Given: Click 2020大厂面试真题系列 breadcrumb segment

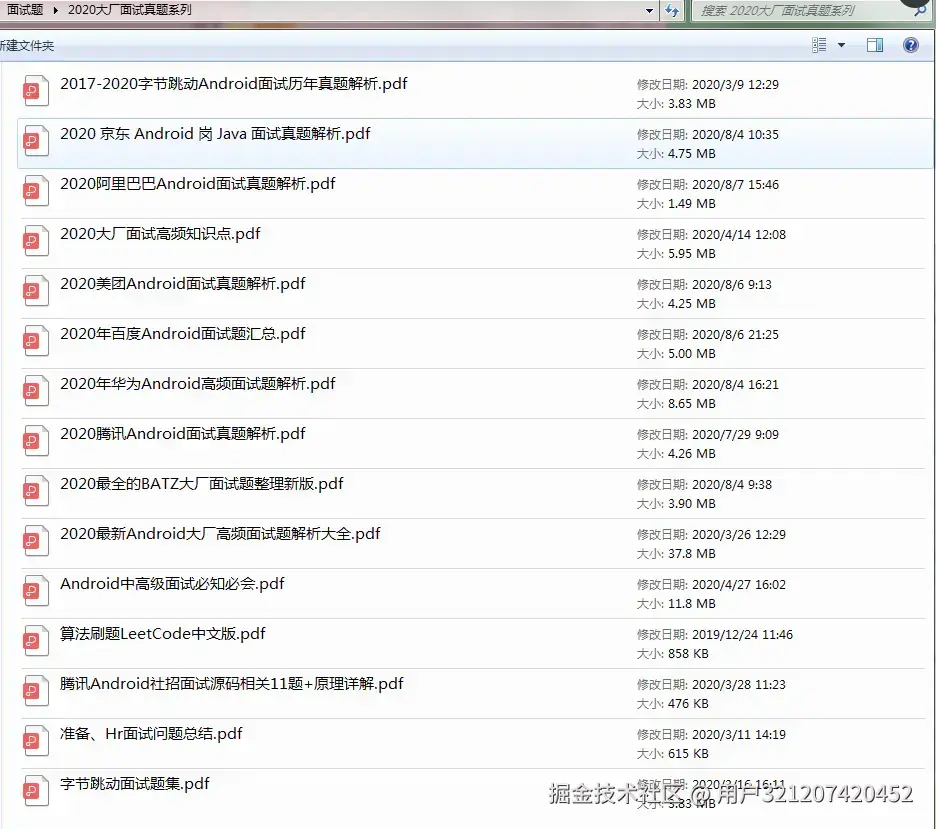Looking at the screenshot, I should coord(130,10).
